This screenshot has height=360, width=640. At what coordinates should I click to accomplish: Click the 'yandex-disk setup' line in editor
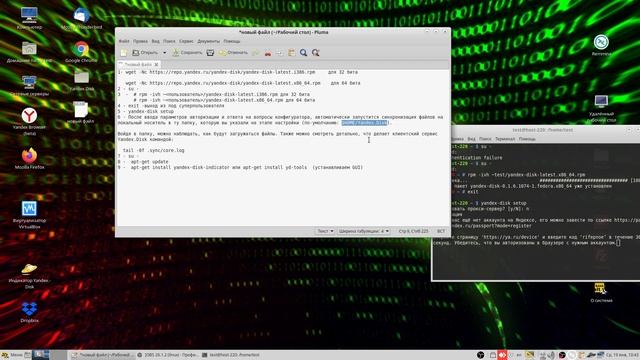click(151, 111)
